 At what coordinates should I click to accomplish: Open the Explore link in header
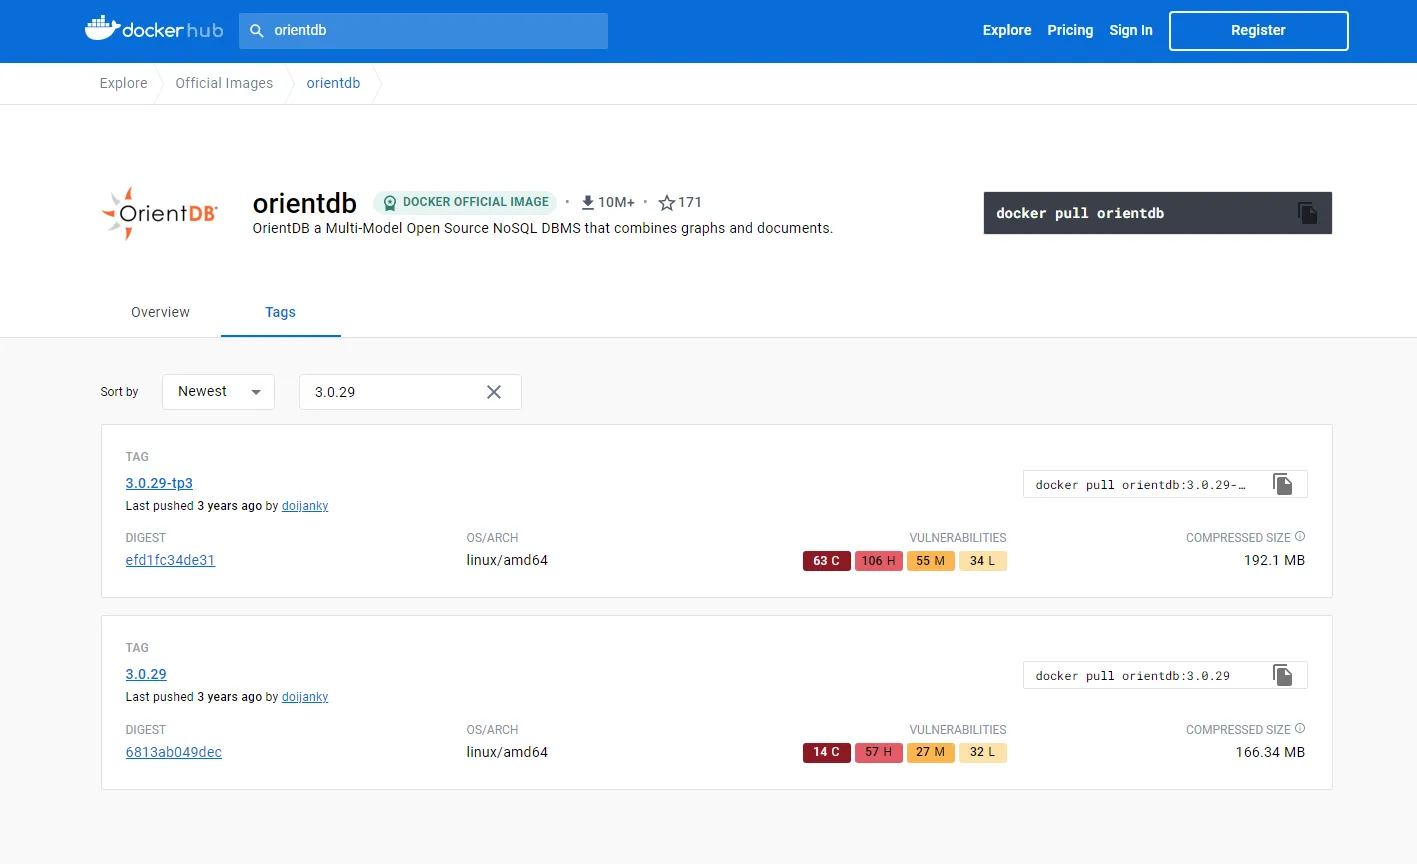pyautogui.click(x=1006, y=30)
